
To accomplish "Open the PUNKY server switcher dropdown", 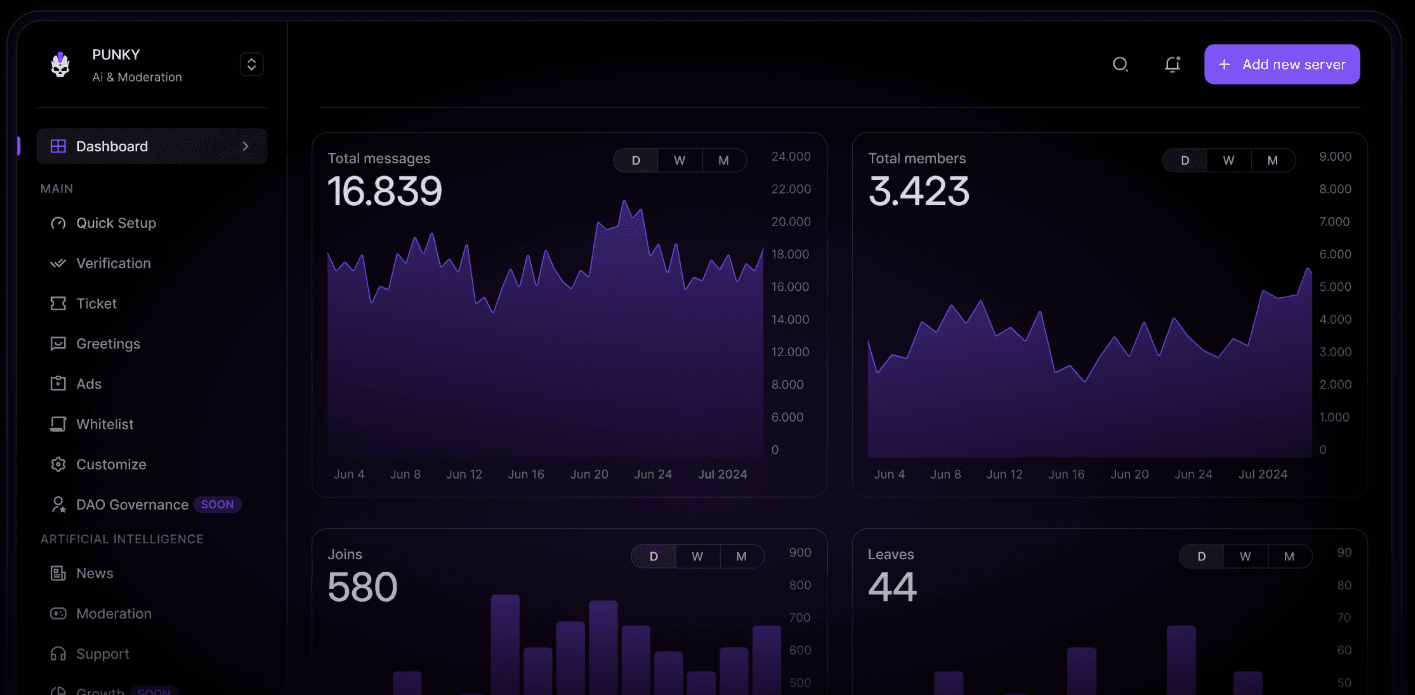I will pos(252,64).
